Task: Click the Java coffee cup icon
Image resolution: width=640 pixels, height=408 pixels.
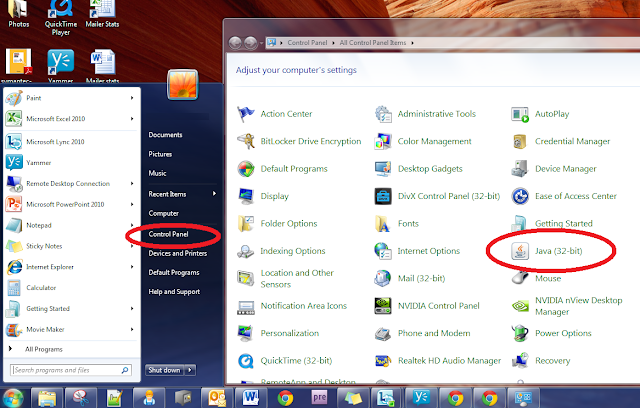Action: (520, 251)
